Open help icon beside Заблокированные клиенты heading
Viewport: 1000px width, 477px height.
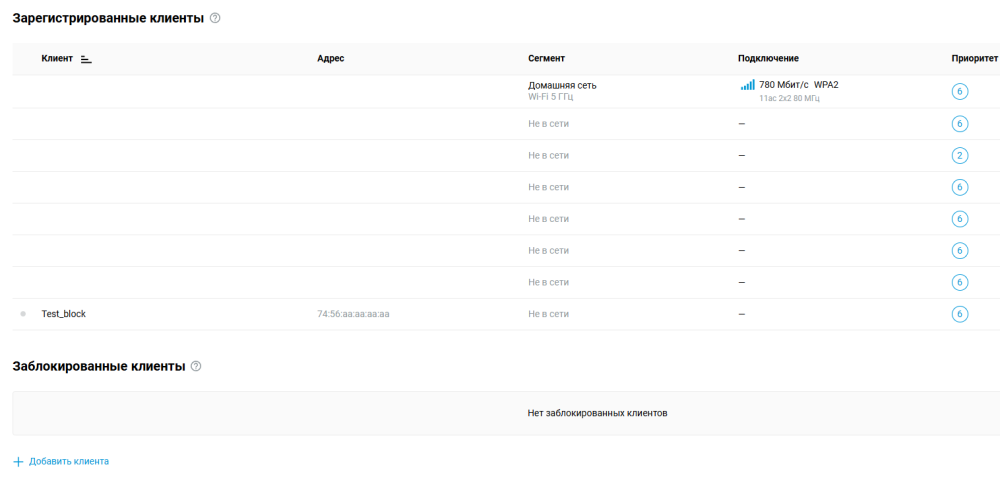tap(196, 366)
